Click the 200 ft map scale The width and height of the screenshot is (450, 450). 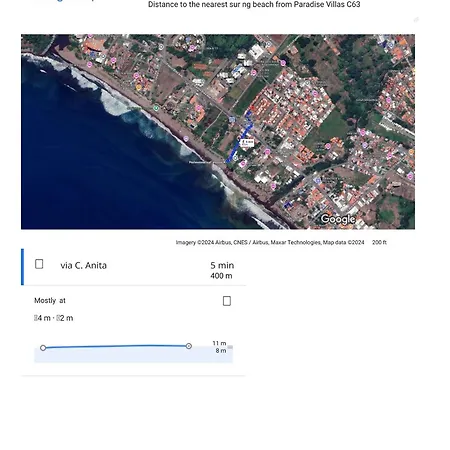(x=379, y=242)
